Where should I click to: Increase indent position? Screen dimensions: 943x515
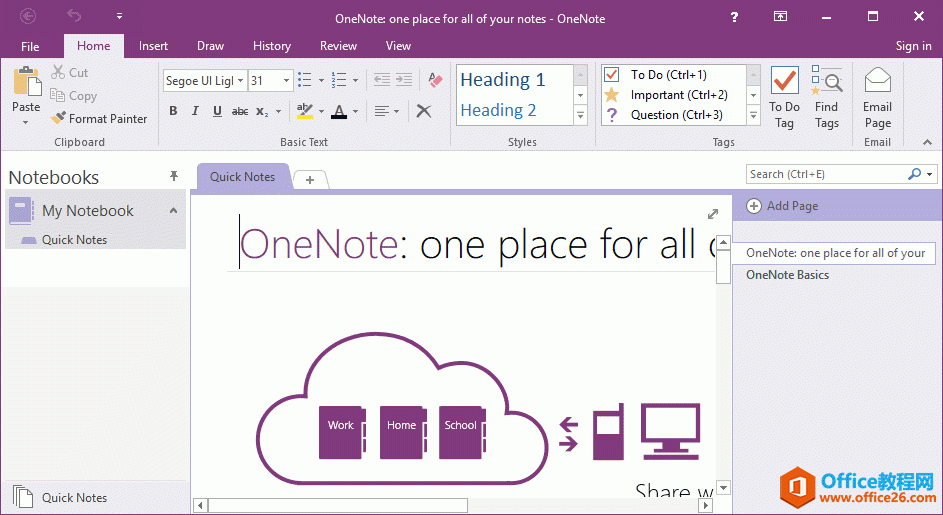point(404,80)
